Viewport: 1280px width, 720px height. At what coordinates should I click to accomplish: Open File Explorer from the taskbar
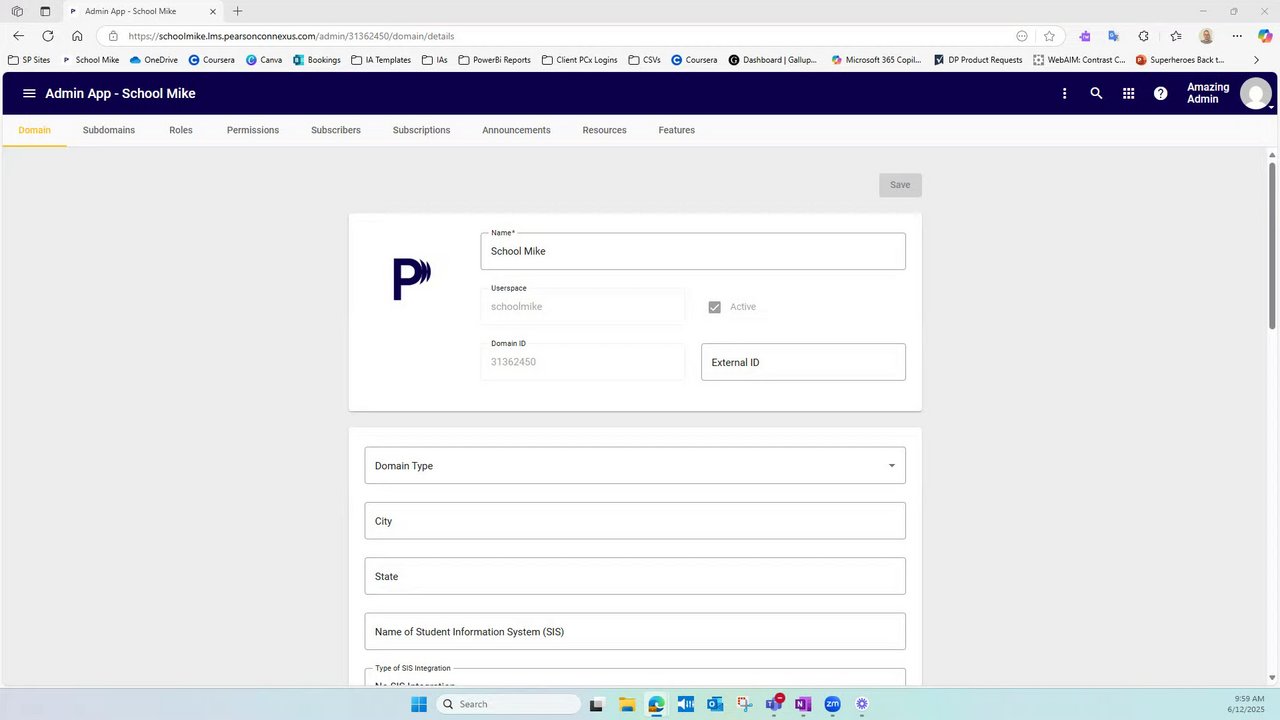coord(626,704)
